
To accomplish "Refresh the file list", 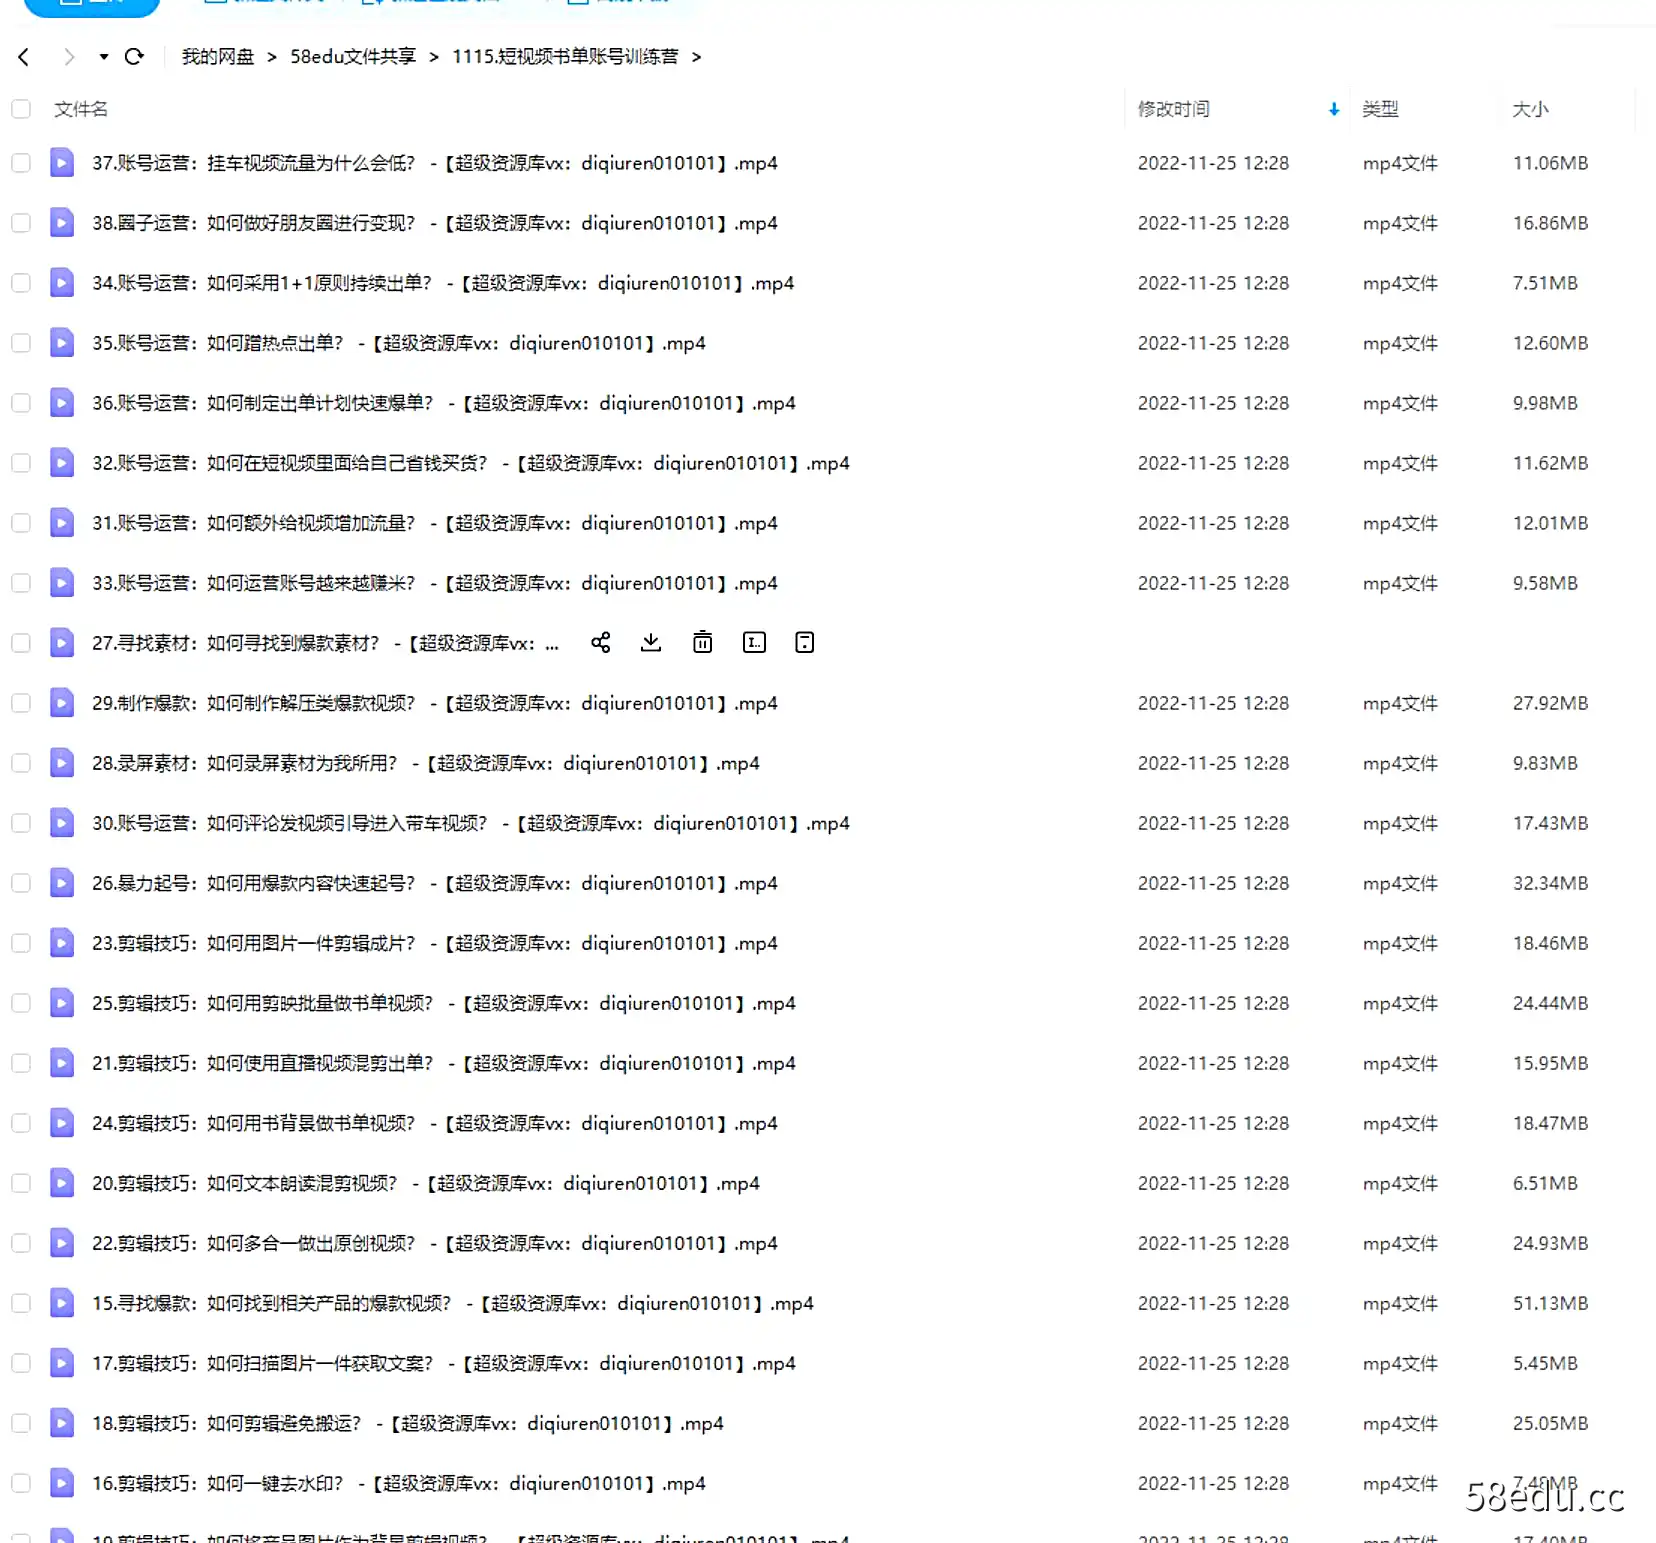I will pos(134,57).
